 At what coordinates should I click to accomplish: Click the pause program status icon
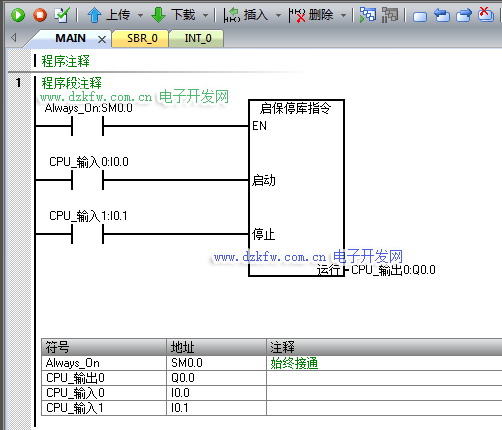click(390, 15)
